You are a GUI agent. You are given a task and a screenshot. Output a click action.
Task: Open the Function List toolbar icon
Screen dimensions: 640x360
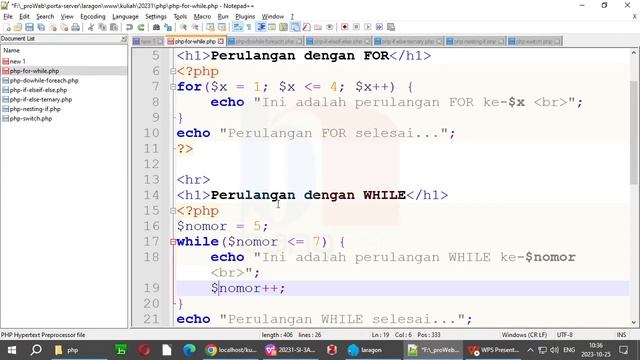click(x=306, y=27)
